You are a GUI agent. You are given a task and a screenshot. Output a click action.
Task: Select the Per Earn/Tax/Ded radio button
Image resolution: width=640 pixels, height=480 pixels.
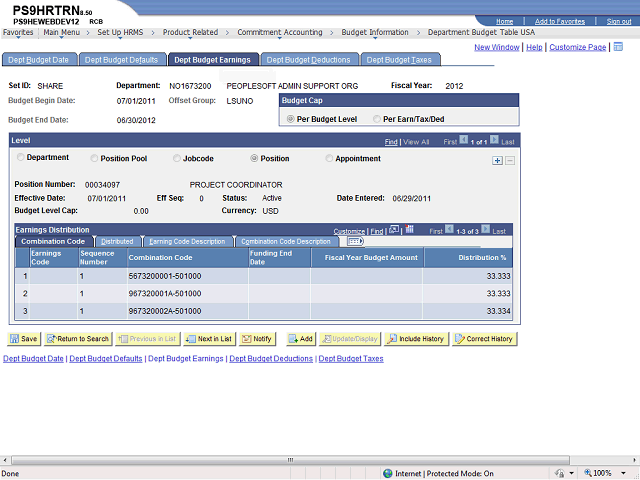tap(377, 119)
